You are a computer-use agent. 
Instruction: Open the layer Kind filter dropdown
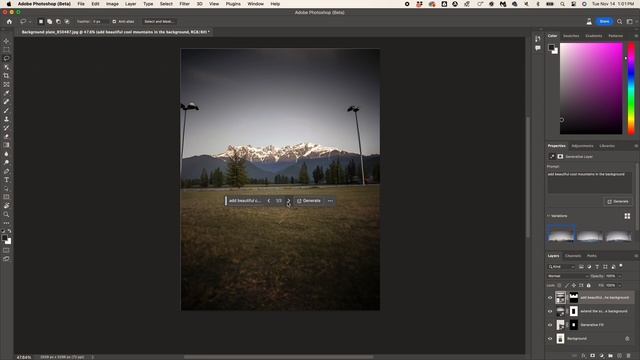562,267
